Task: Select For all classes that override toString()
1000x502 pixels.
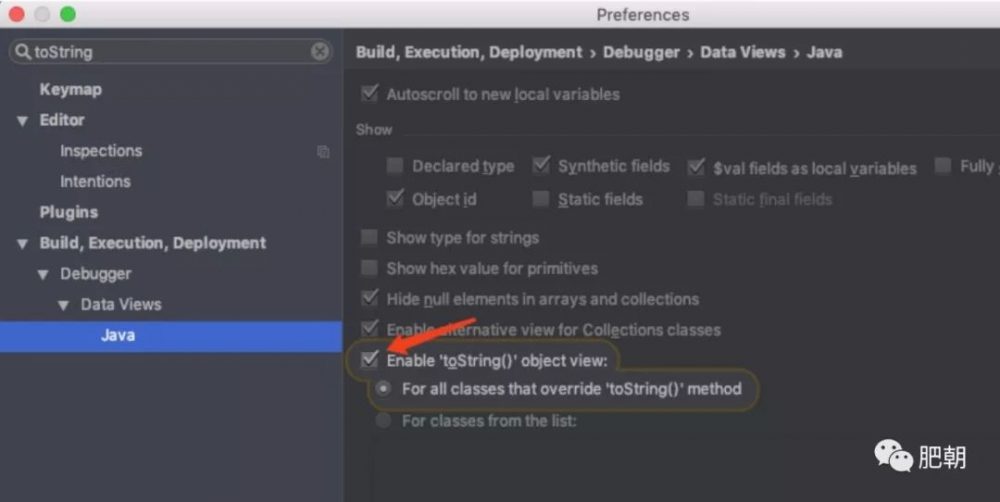Action: [x=383, y=388]
